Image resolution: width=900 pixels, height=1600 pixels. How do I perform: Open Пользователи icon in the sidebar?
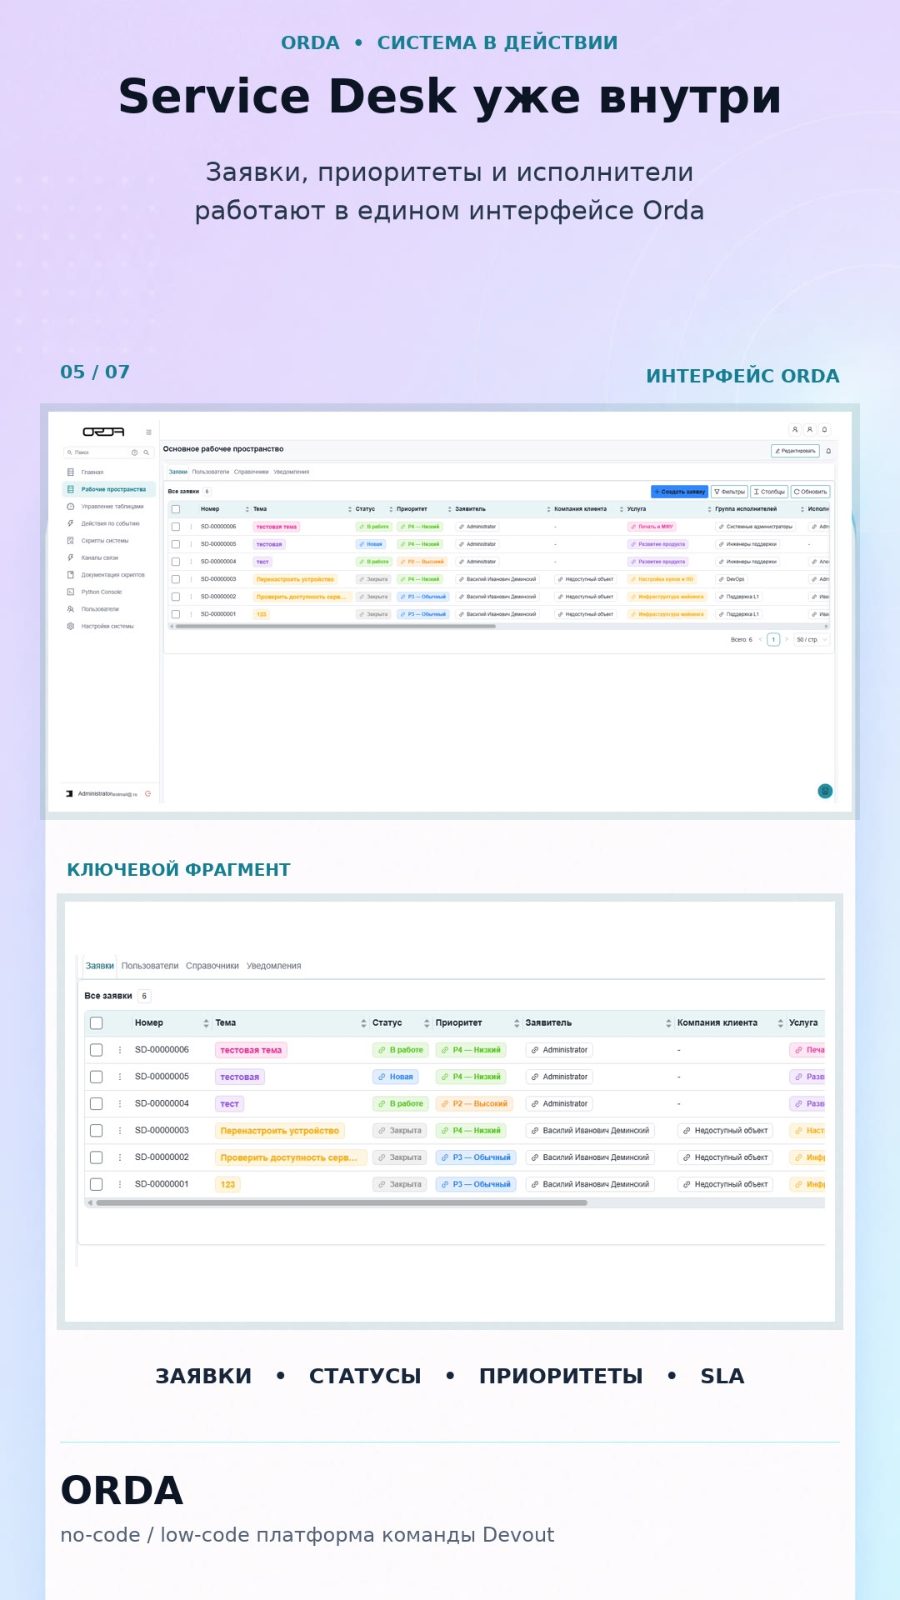(70, 609)
